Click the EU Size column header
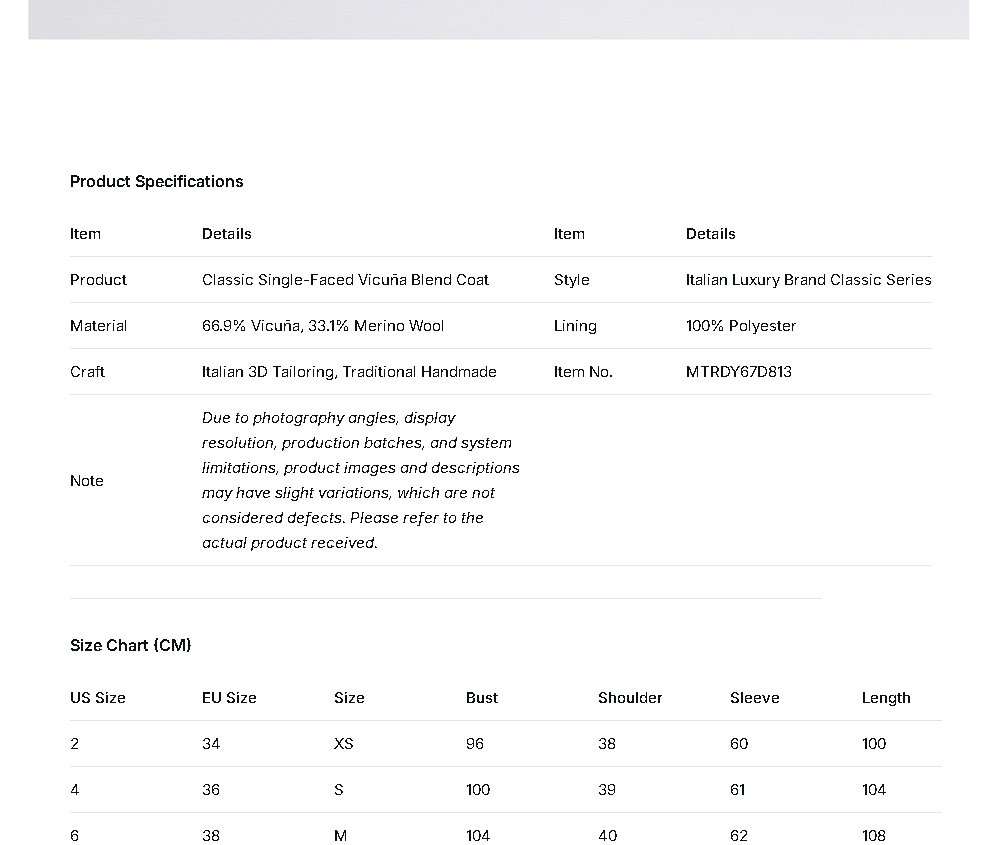1000x845 pixels. tap(229, 698)
